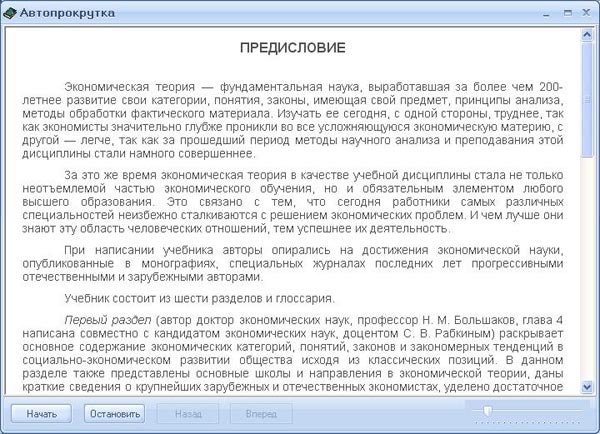The image size is (600, 434).
Task: Click the vertical scrollbar down arrow
Action: coord(587,387)
